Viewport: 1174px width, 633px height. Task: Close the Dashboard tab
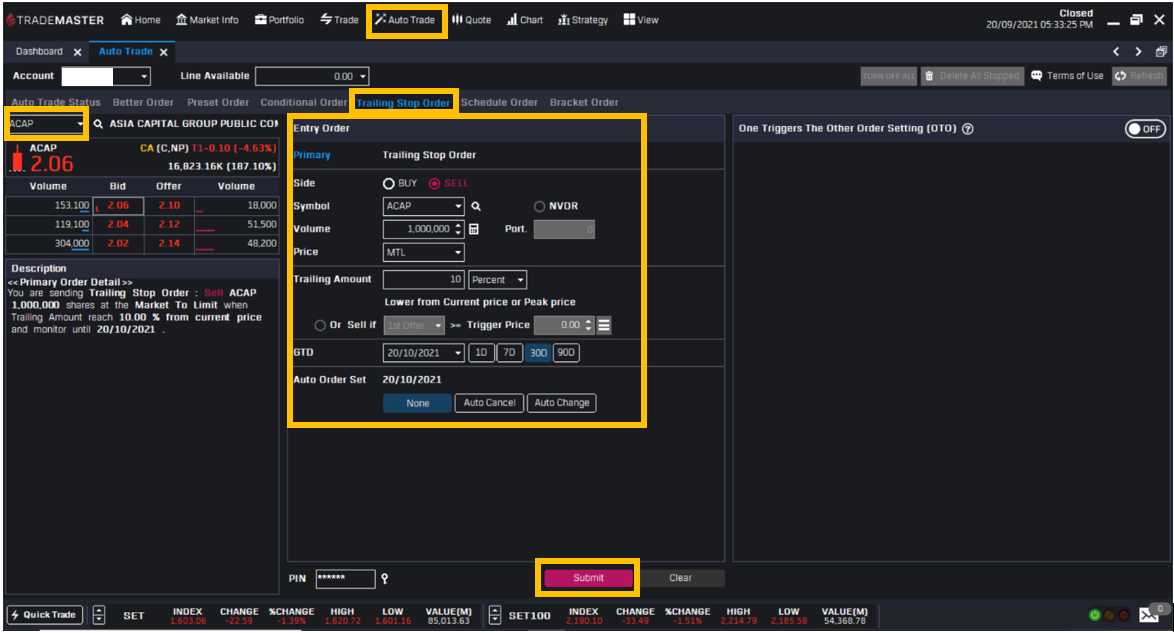click(78, 52)
